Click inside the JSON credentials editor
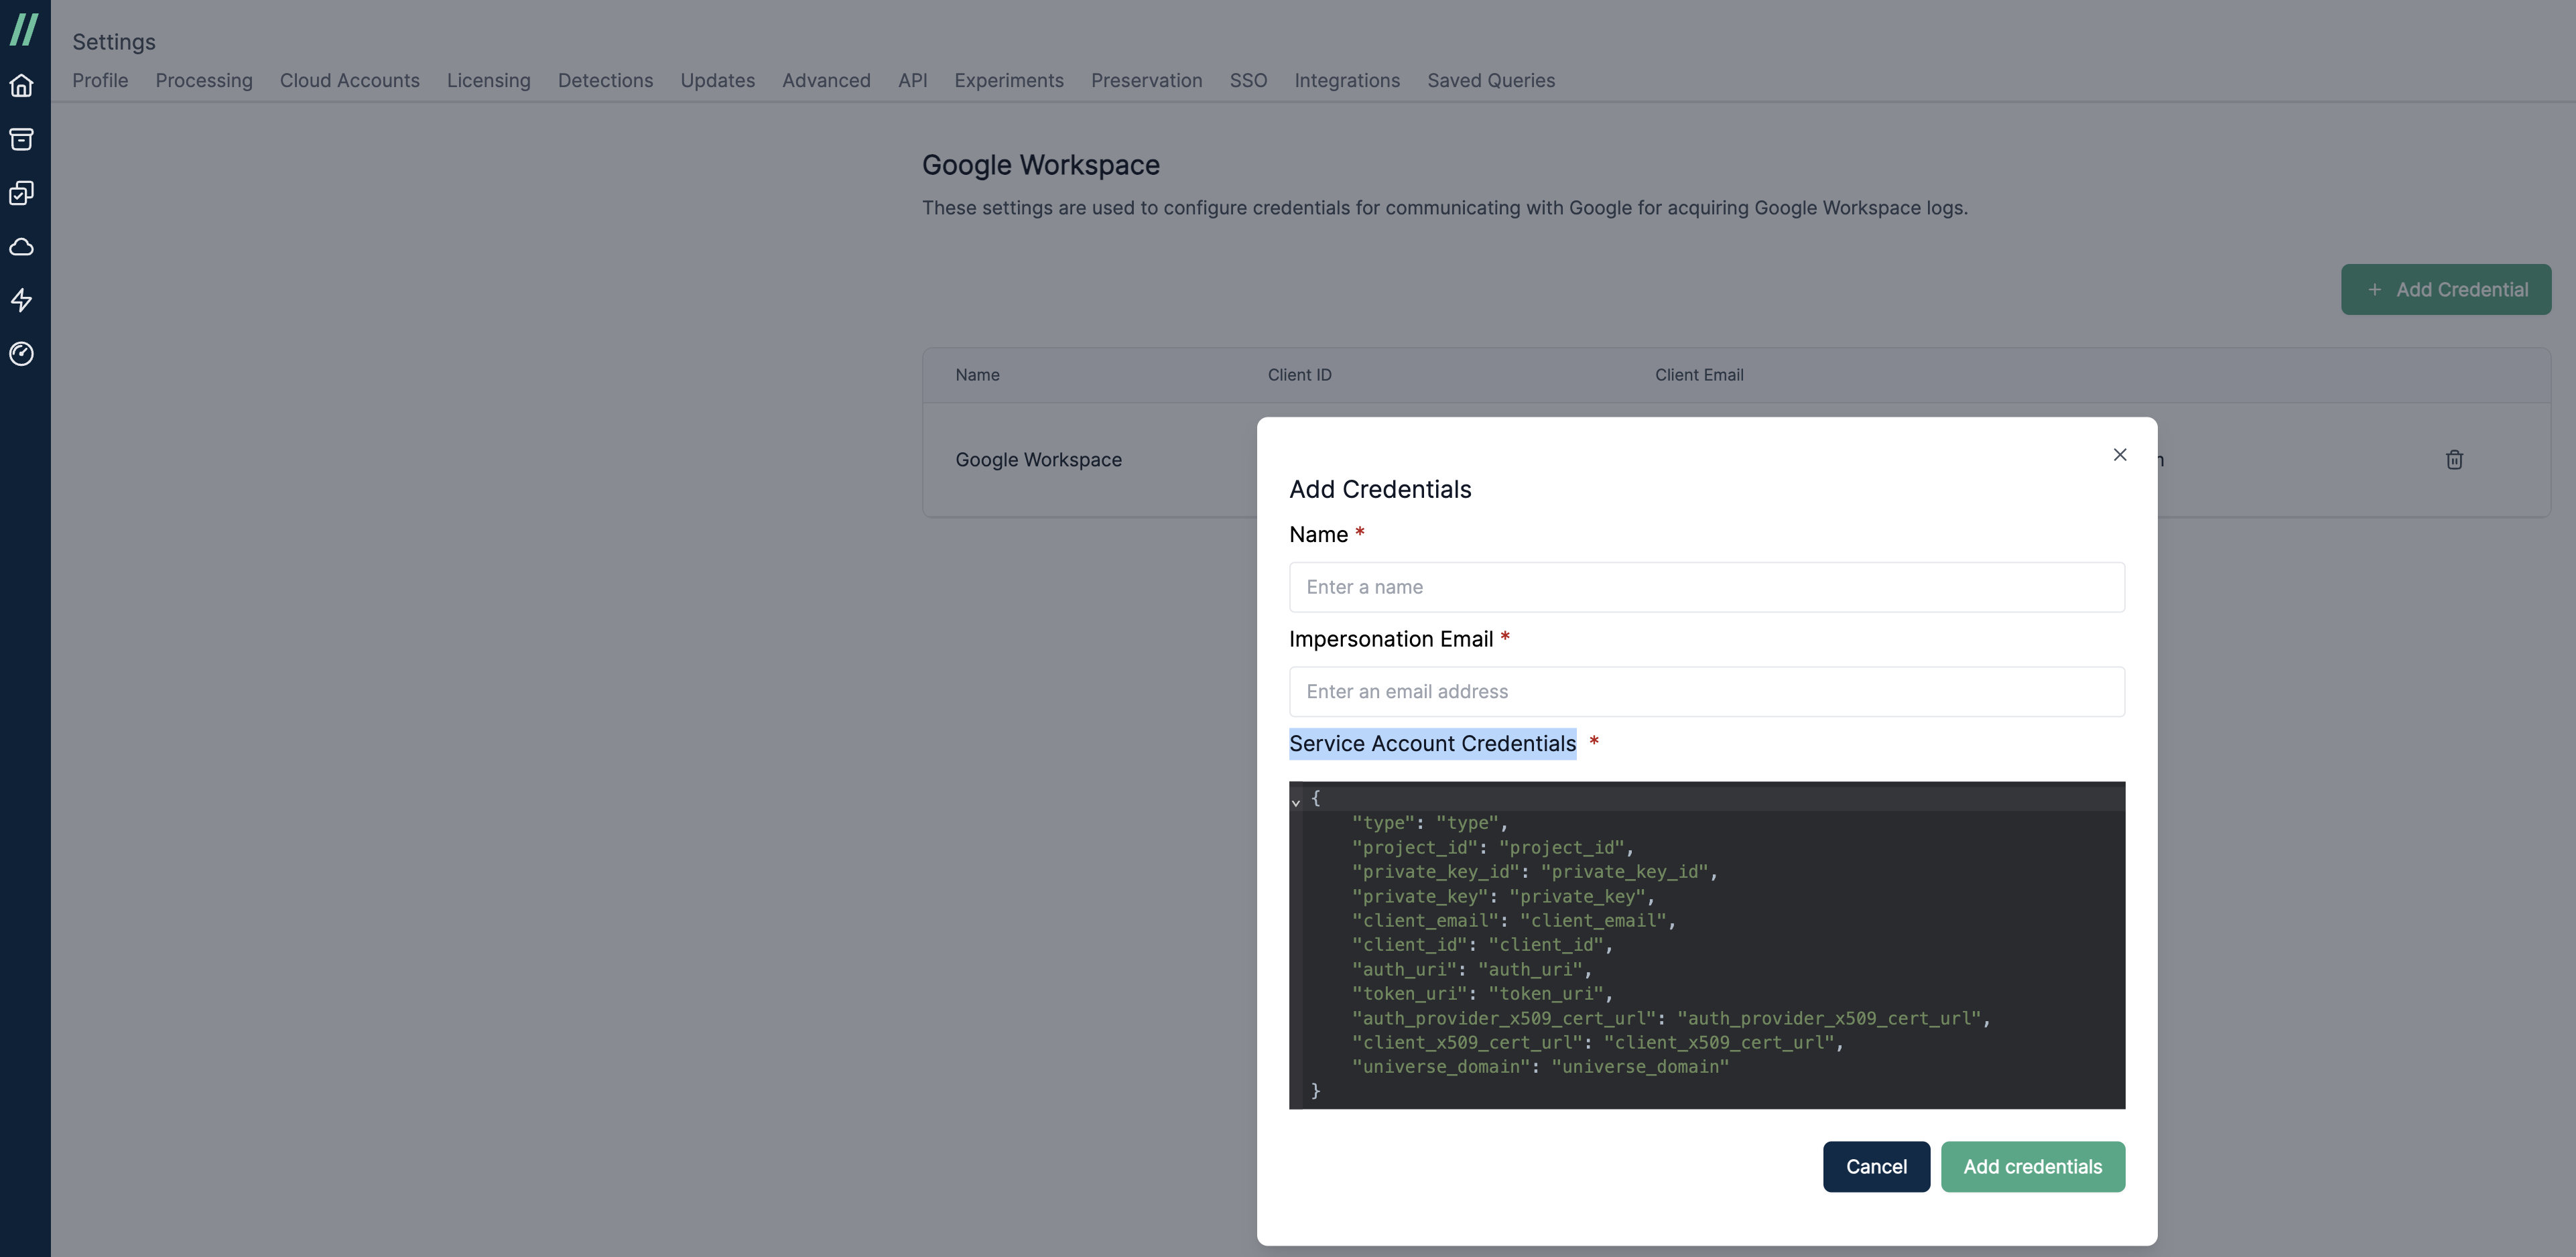 (1707, 945)
